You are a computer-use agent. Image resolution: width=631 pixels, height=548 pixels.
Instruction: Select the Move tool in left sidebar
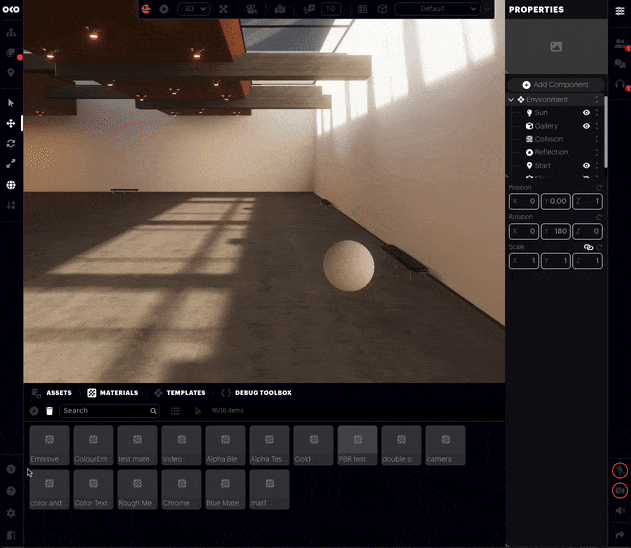click(11, 123)
